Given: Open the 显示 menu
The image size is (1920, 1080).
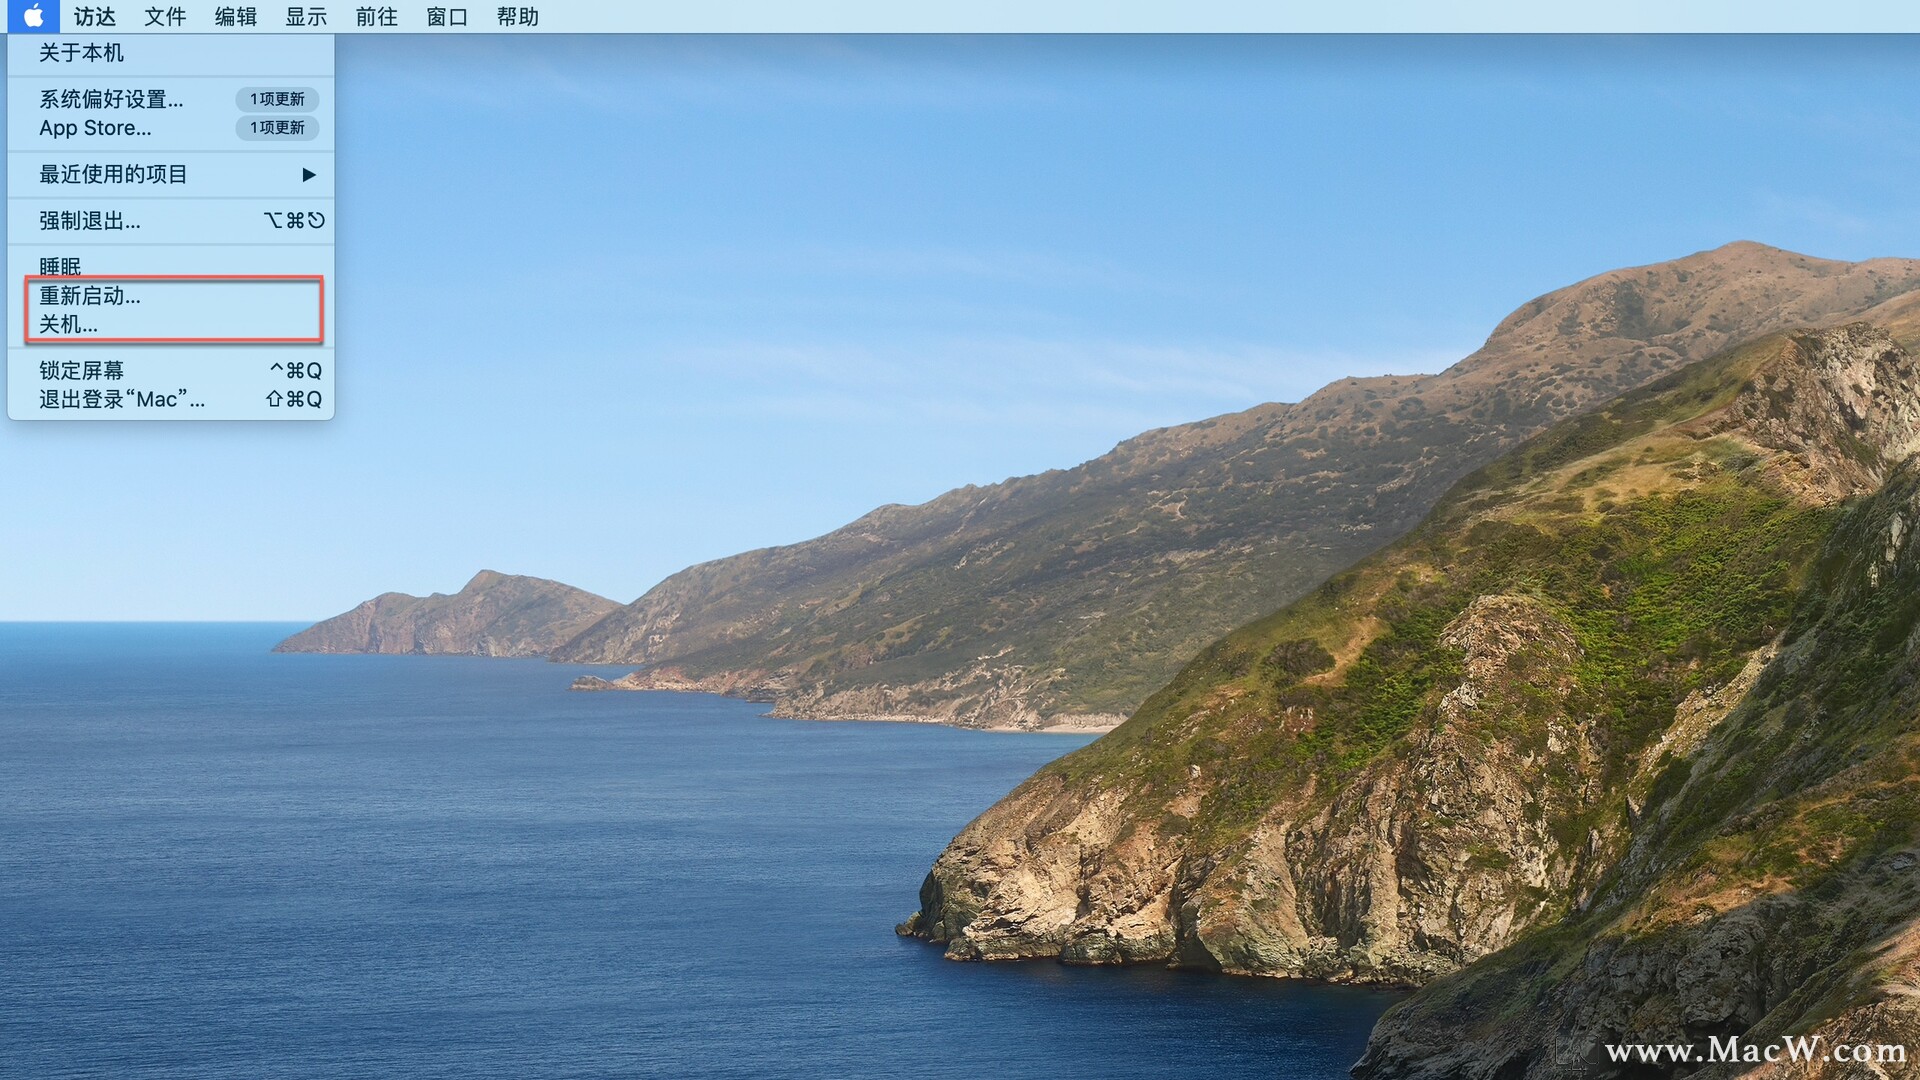Looking at the screenshot, I should pyautogui.click(x=306, y=17).
